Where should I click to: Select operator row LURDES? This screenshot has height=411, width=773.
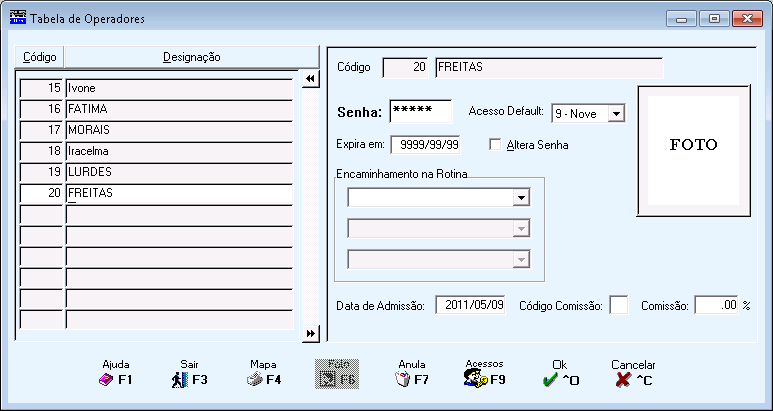[179, 172]
